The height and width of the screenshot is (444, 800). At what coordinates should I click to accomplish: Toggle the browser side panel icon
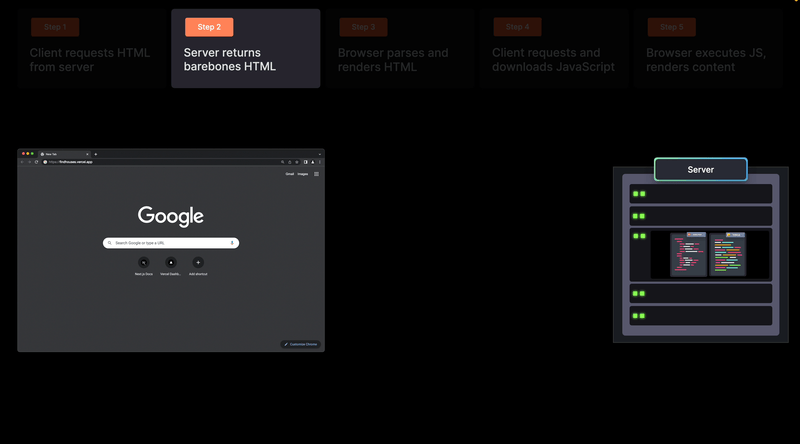306,162
